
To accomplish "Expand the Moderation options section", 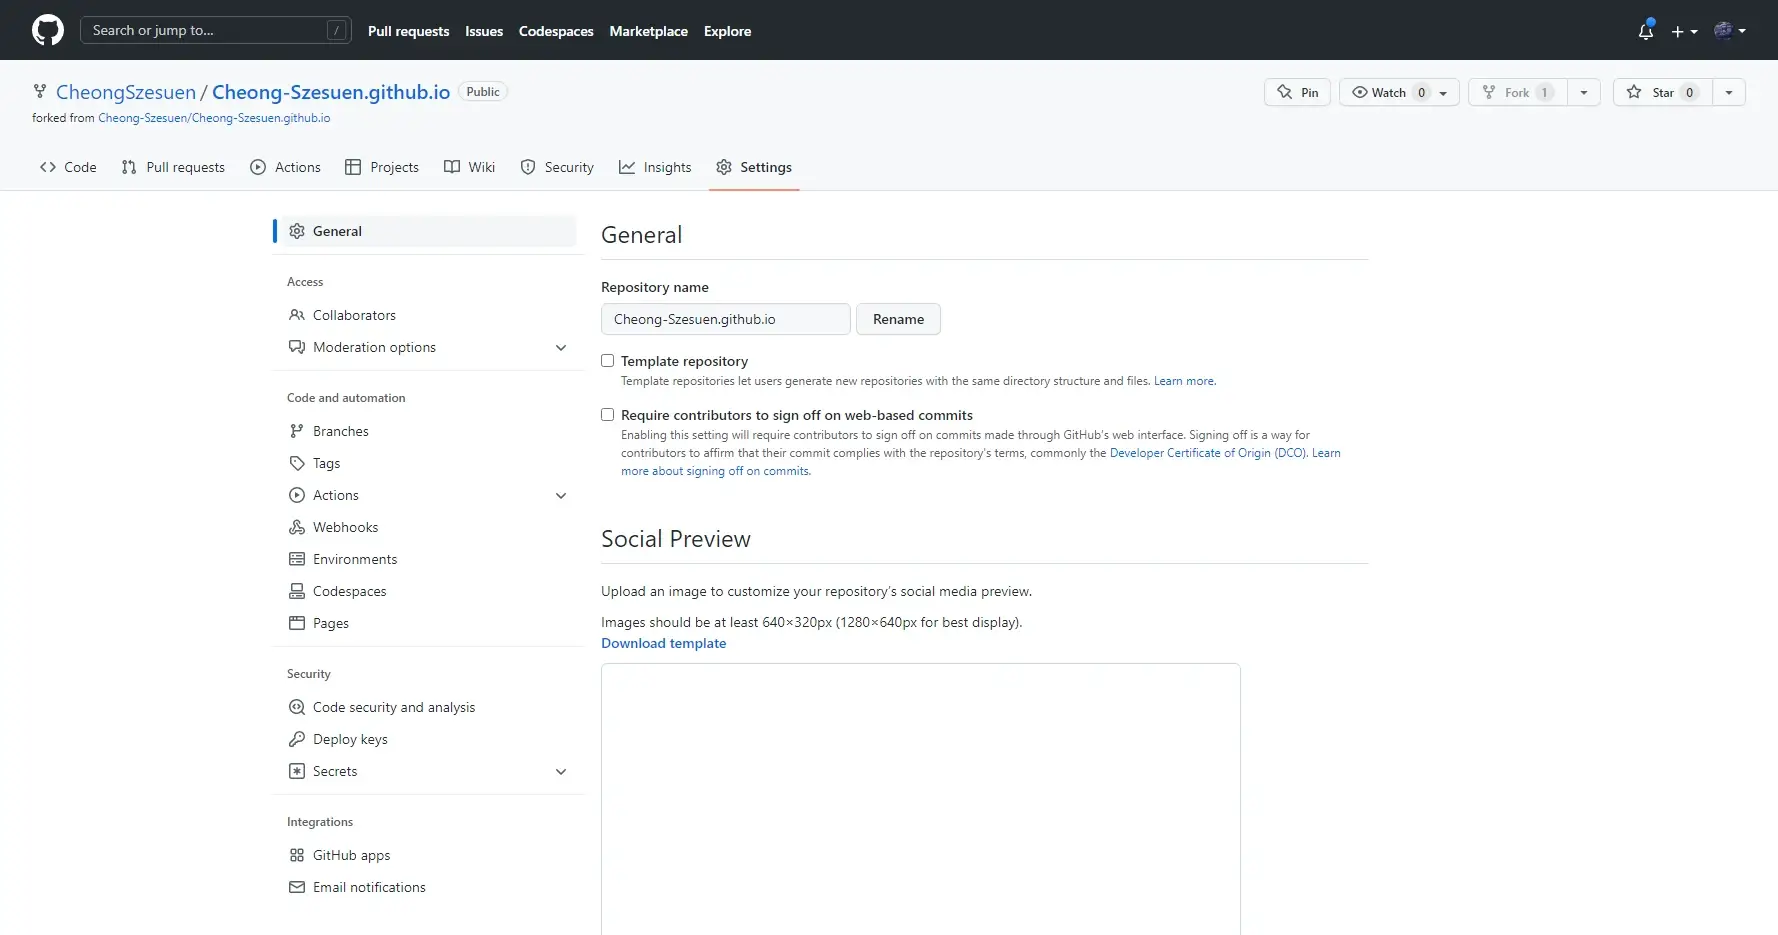I will click(561, 347).
